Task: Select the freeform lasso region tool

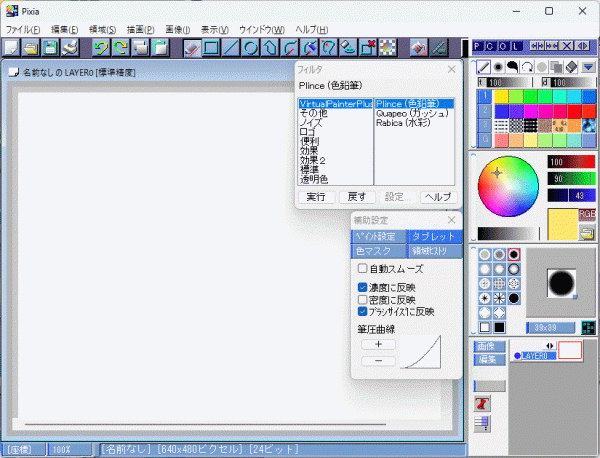Action: (329, 48)
